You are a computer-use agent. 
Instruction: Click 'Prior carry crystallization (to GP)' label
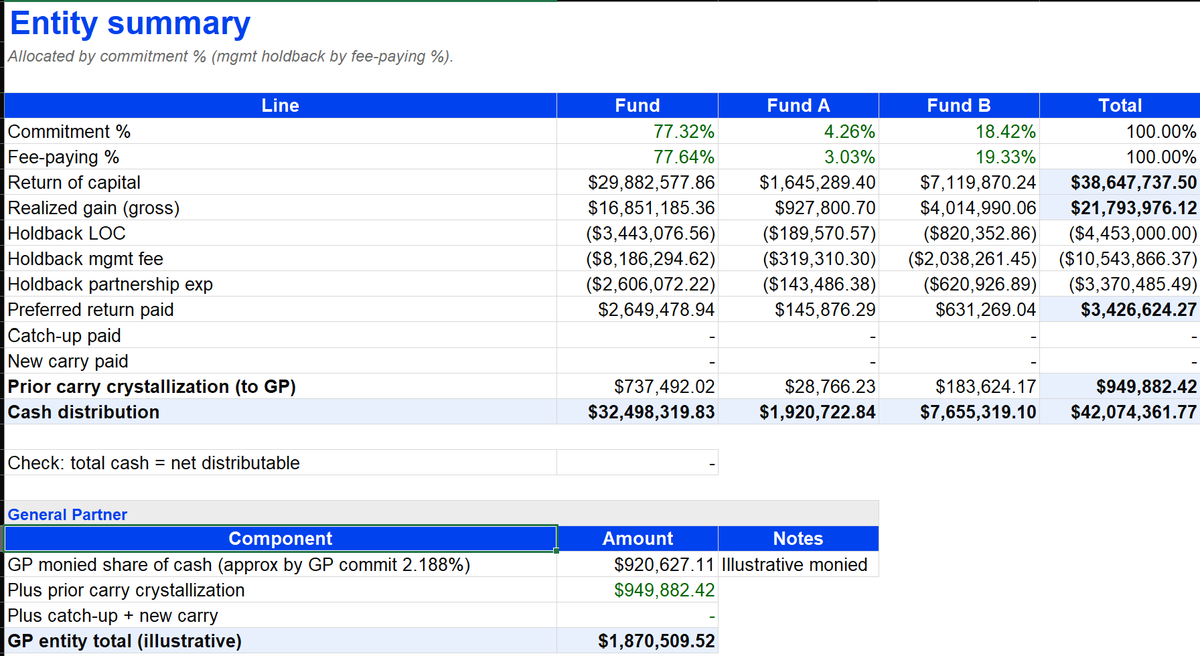(152, 387)
